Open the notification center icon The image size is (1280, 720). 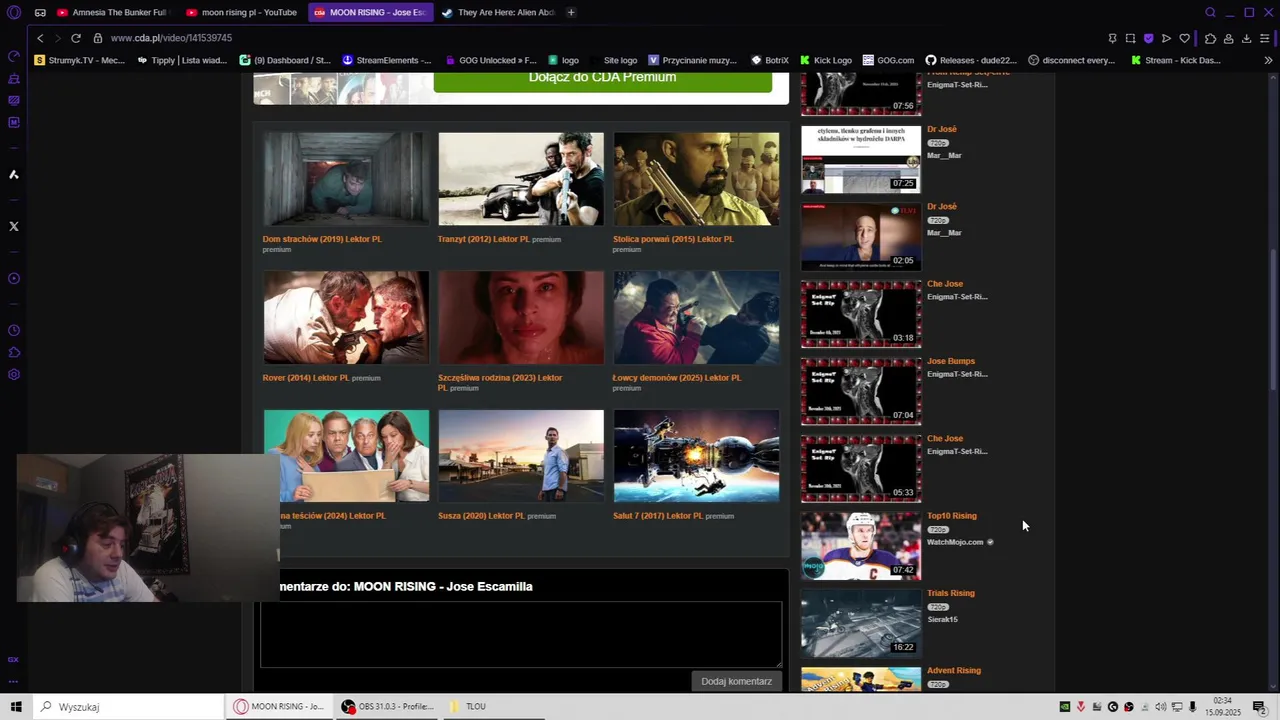click(x=1259, y=707)
